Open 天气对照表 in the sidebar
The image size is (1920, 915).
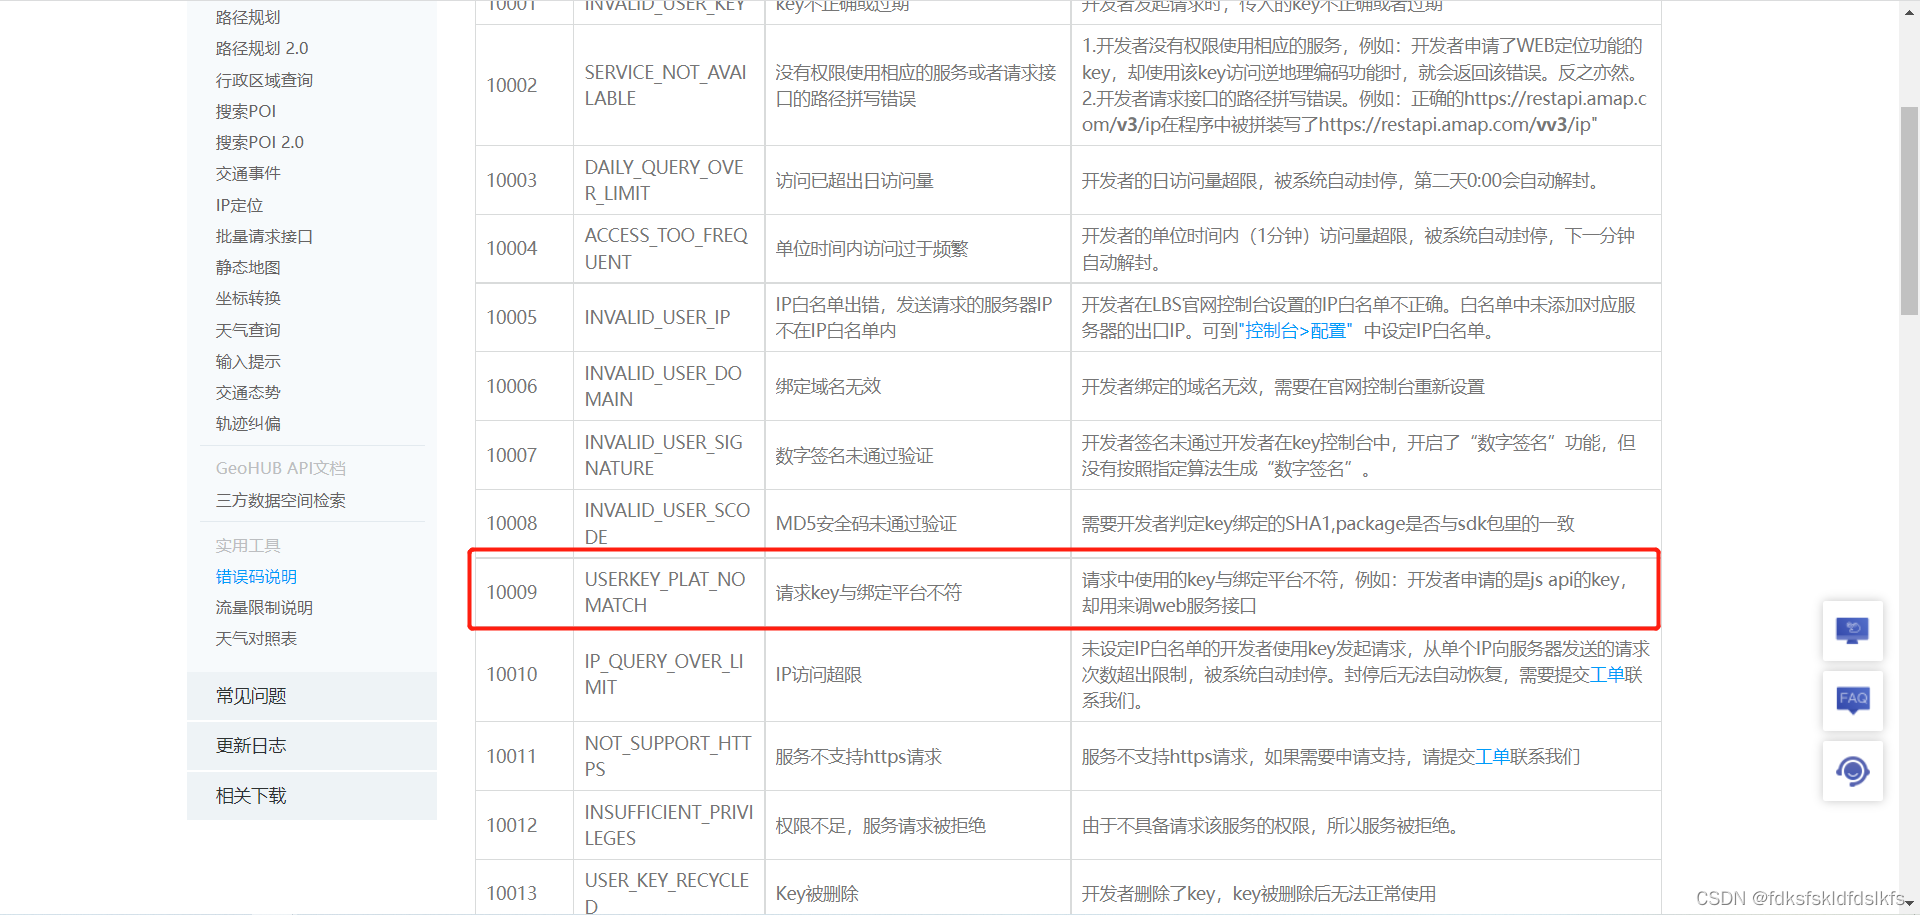click(256, 638)
